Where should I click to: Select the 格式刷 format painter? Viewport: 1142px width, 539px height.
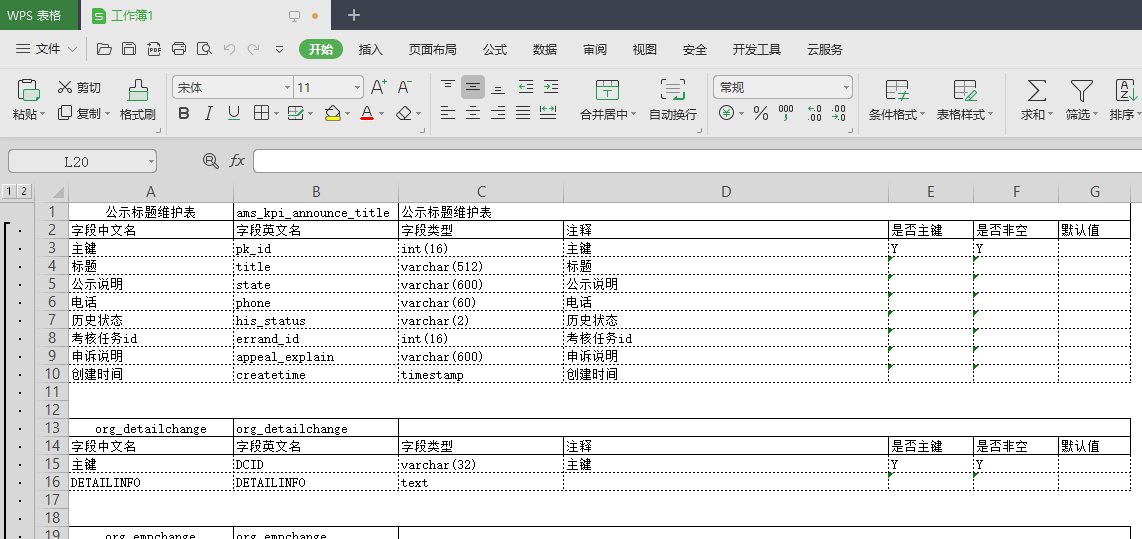[138, 101]
